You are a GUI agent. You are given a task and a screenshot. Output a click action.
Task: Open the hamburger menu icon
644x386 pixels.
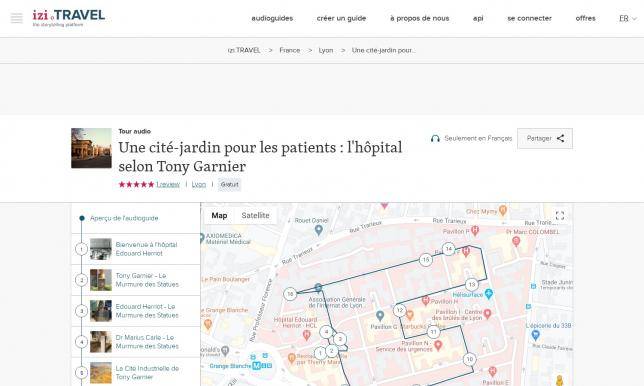[x=16, y=18]
